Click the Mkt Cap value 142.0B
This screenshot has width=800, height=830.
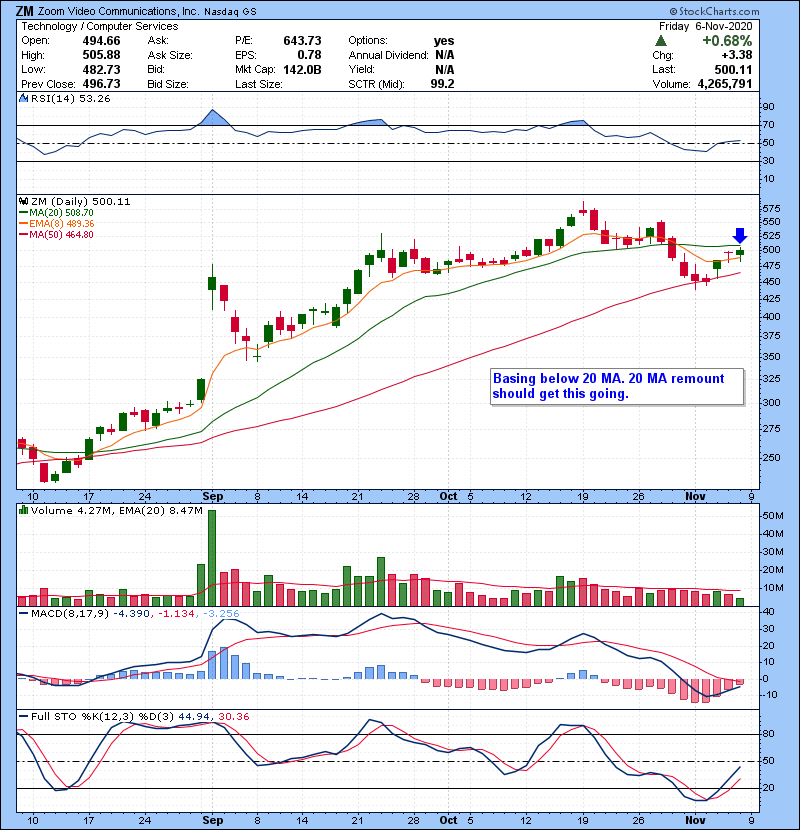[302, 70]
